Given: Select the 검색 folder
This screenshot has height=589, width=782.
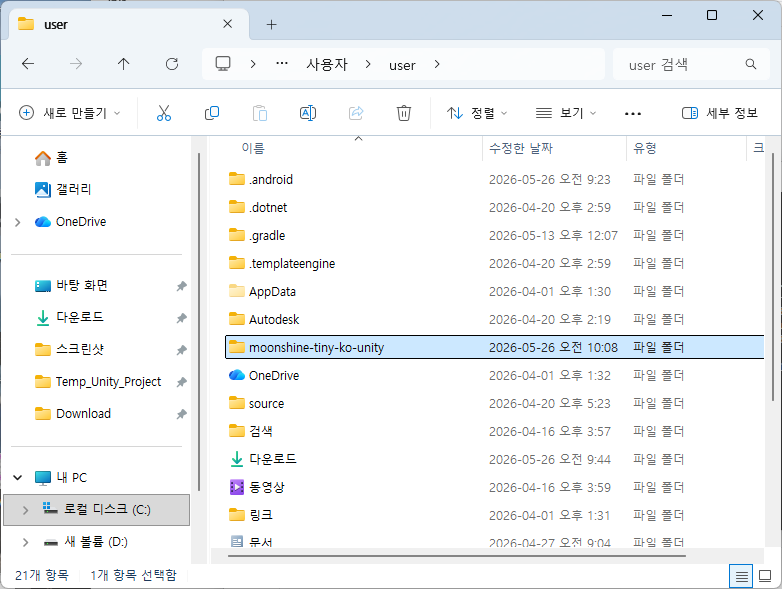Looking at the screenshot, I should pos(495,431).
